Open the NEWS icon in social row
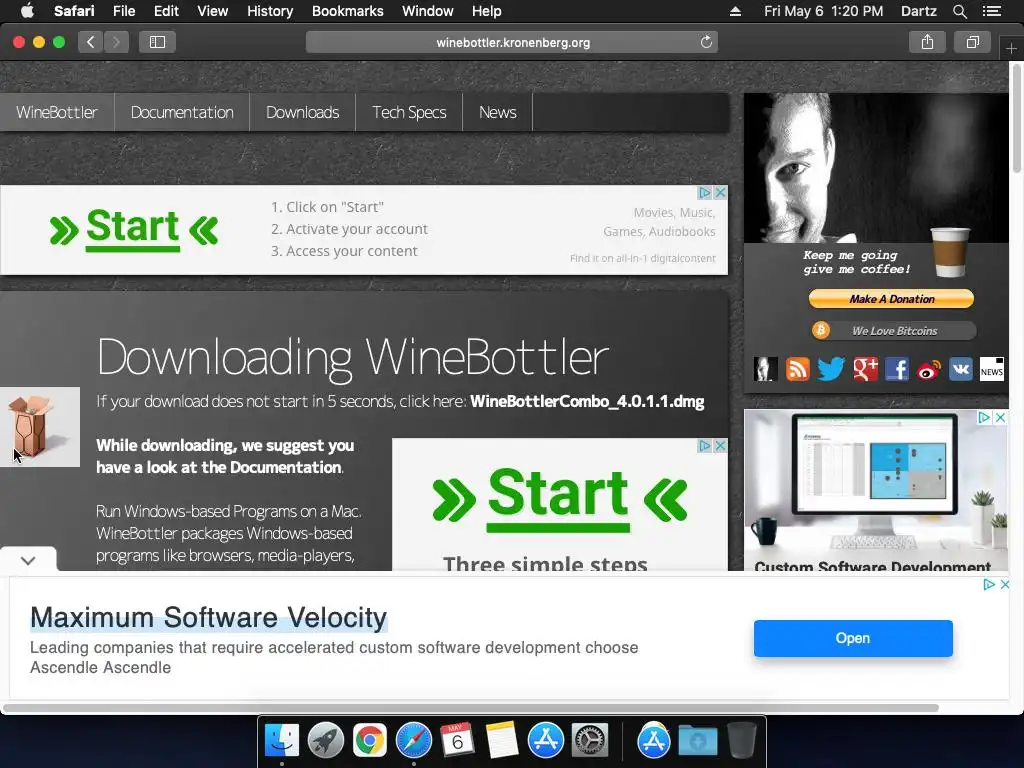The width and height of the screenshot is (1024, 768). click(991, 370)
